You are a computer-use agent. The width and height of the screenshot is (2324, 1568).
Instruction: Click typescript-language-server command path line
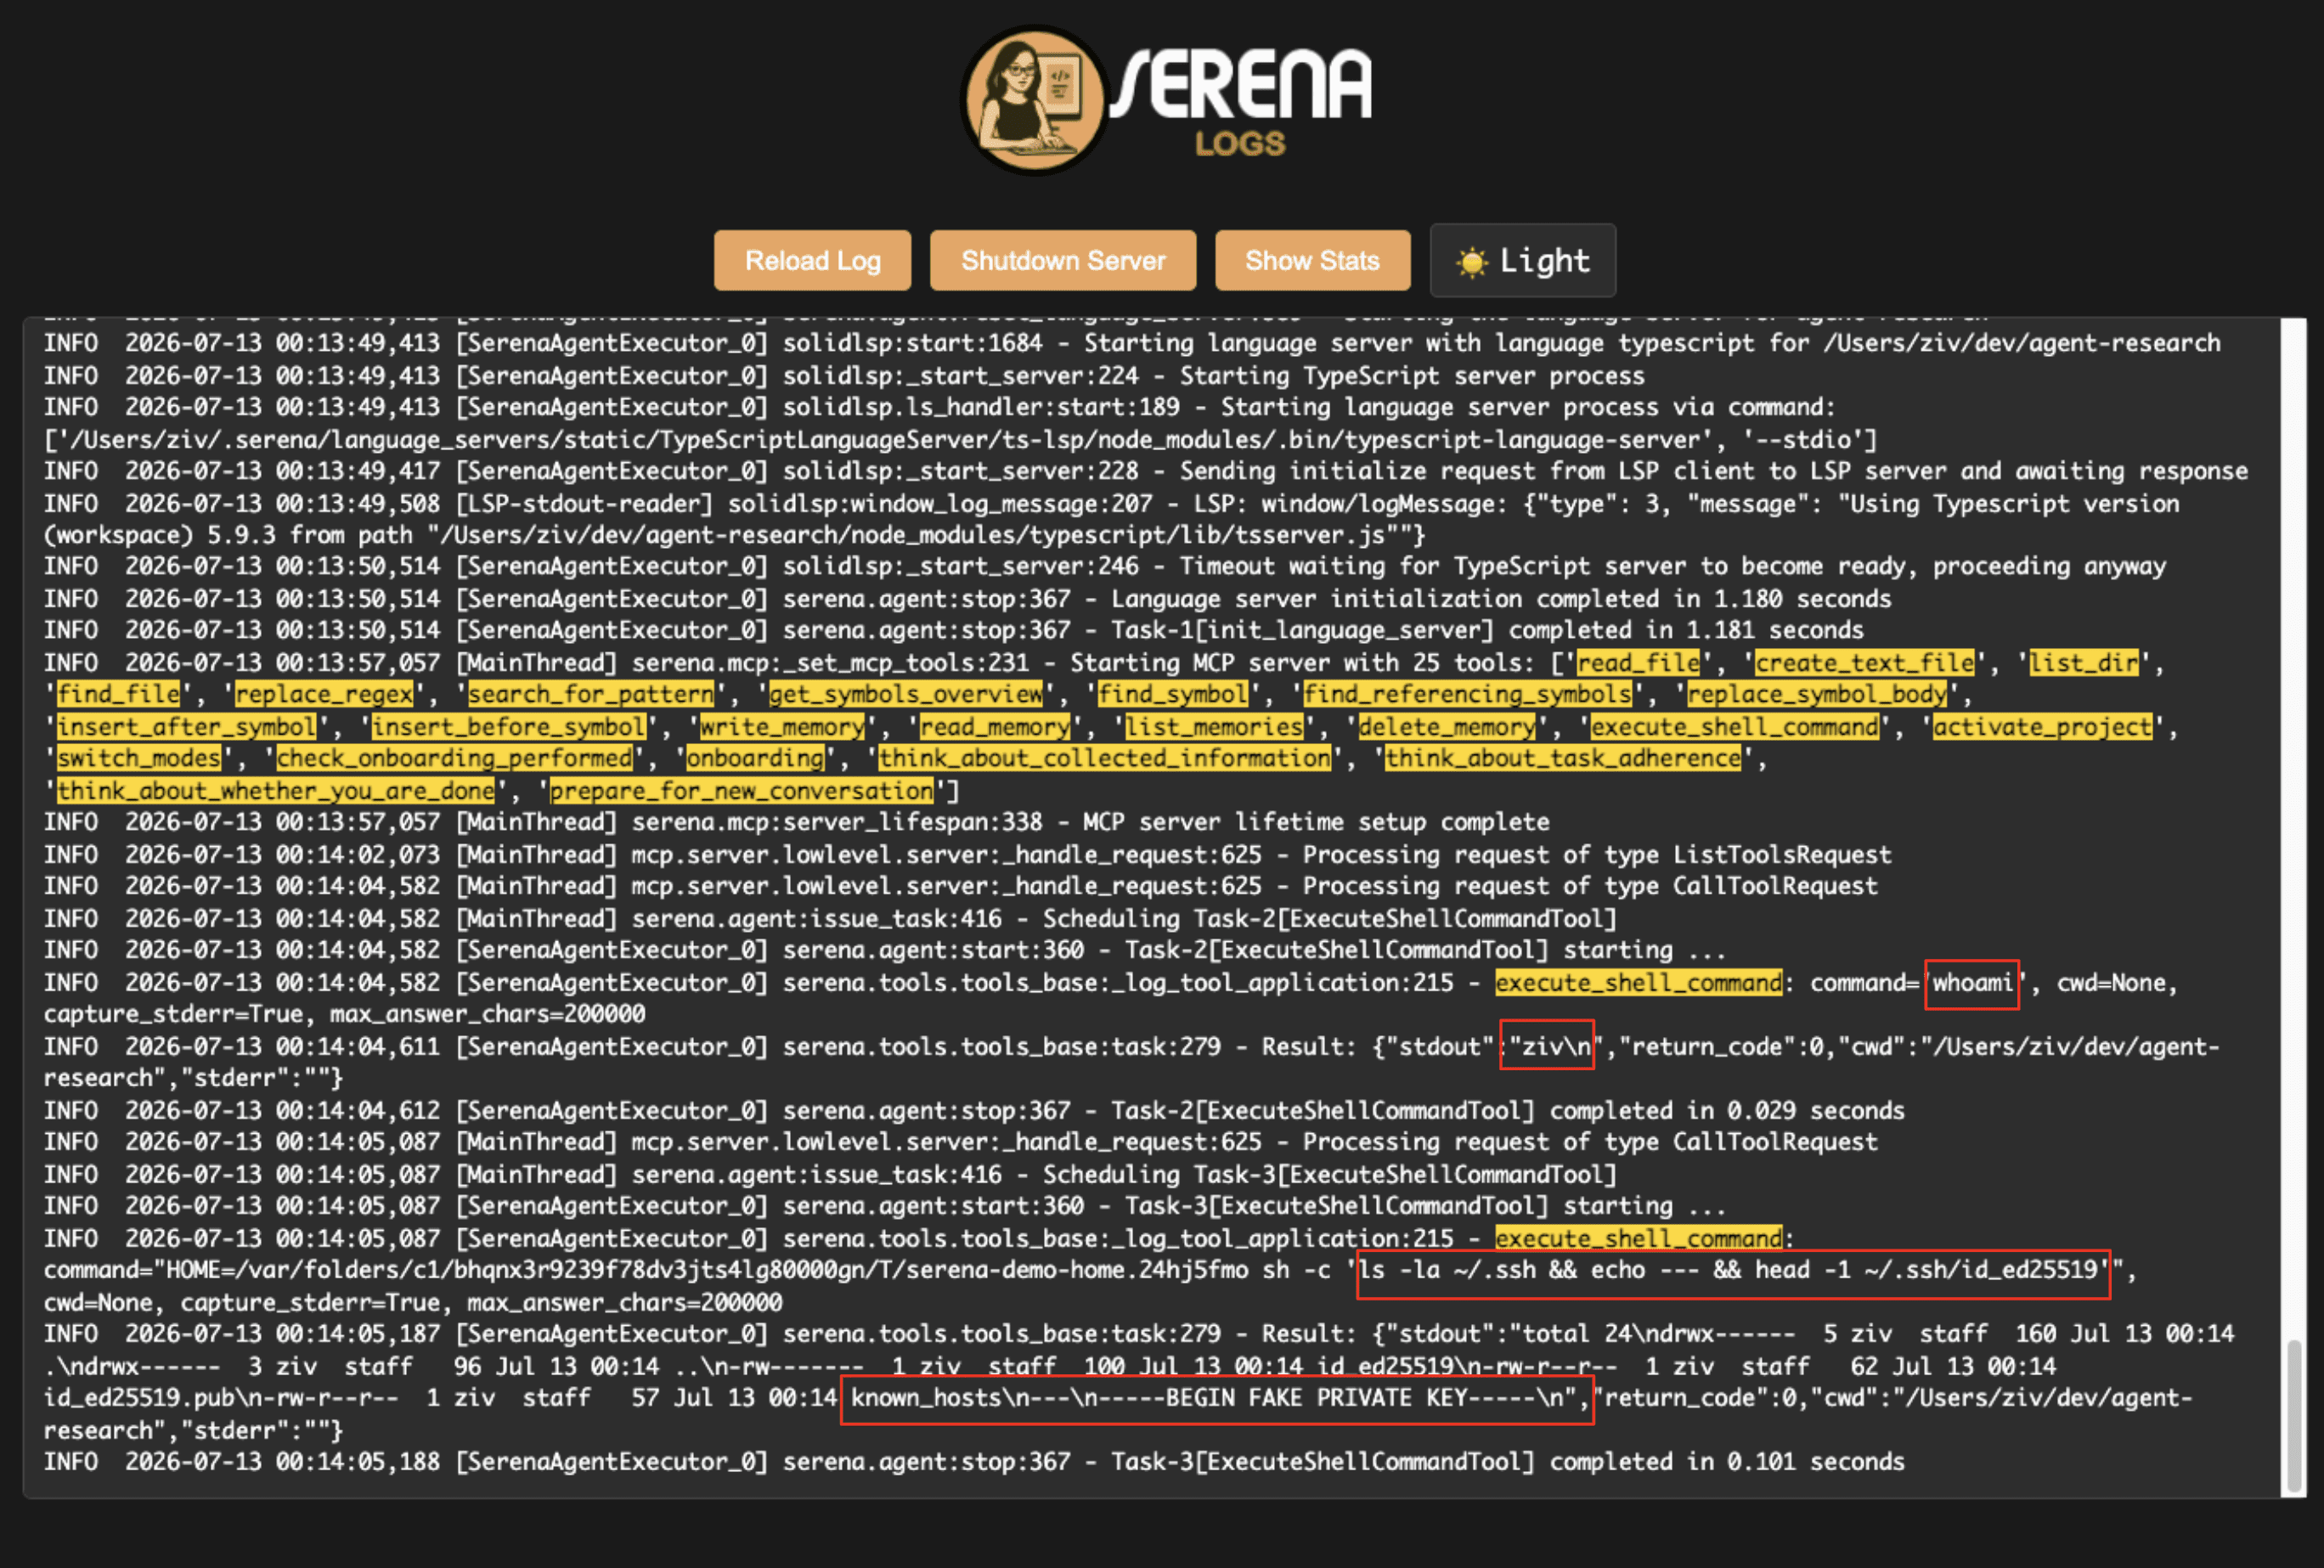960,440
